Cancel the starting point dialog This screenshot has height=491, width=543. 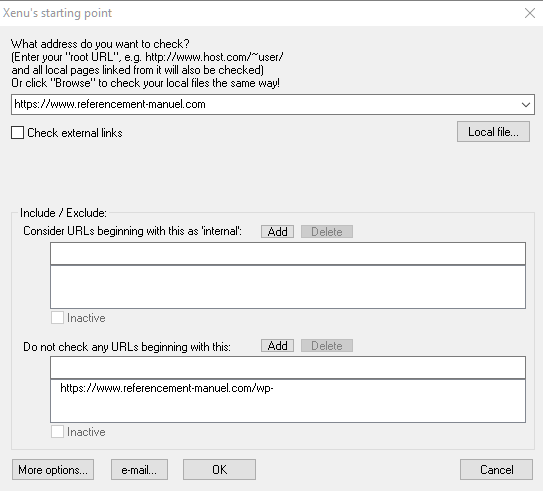coord(496,470)
